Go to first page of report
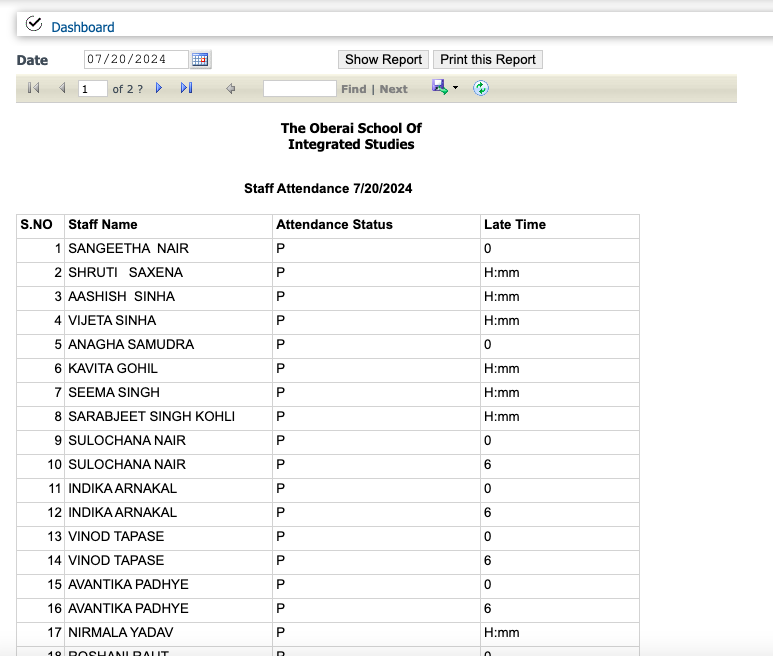 pyautogui.click(x=34, y=88)
